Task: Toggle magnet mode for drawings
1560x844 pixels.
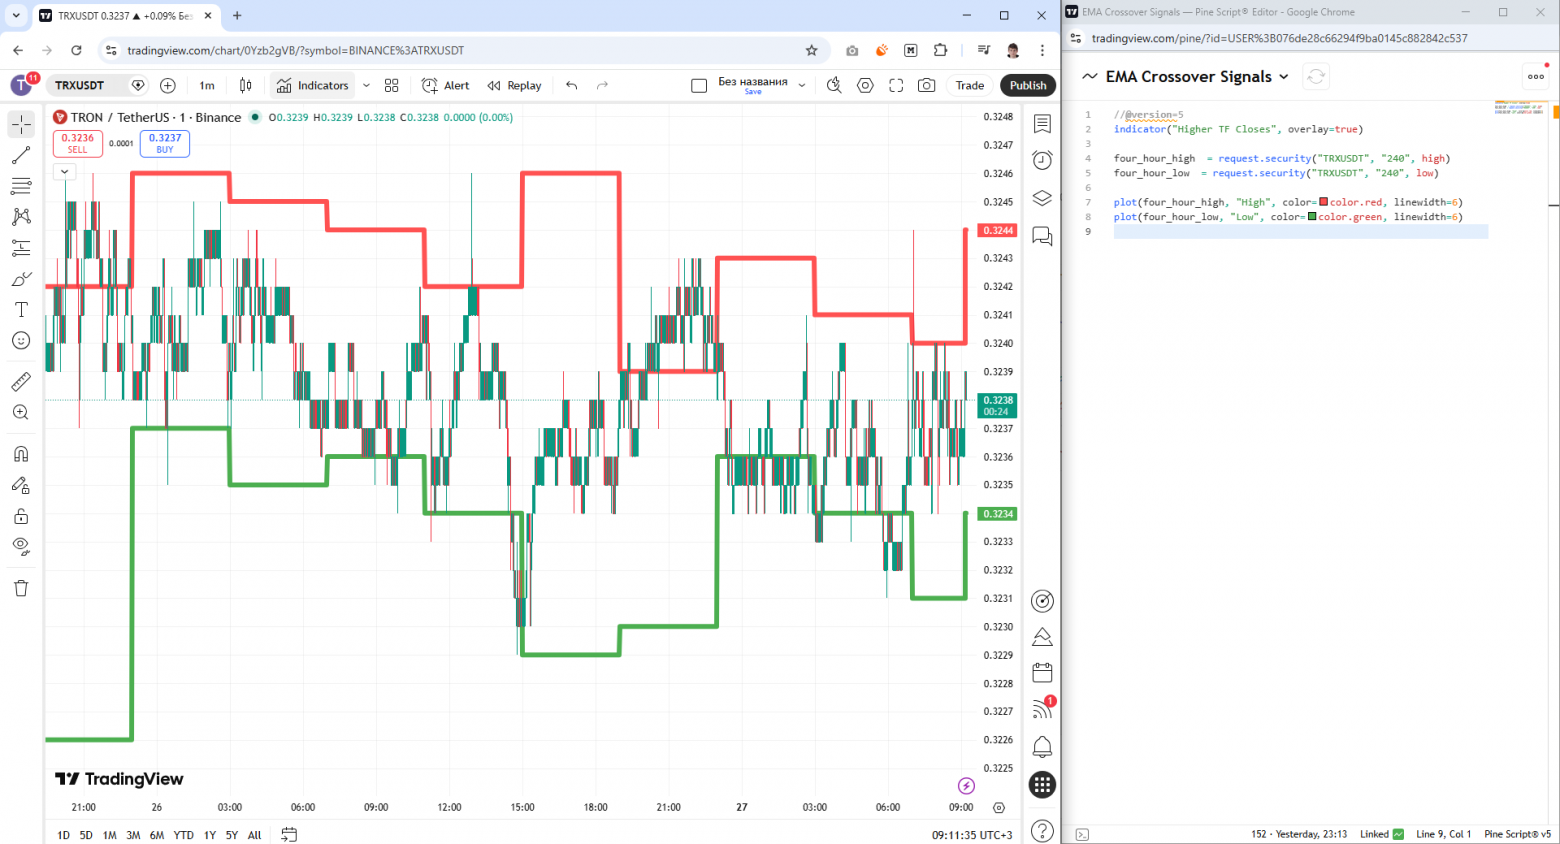Action: pos(21,454)
